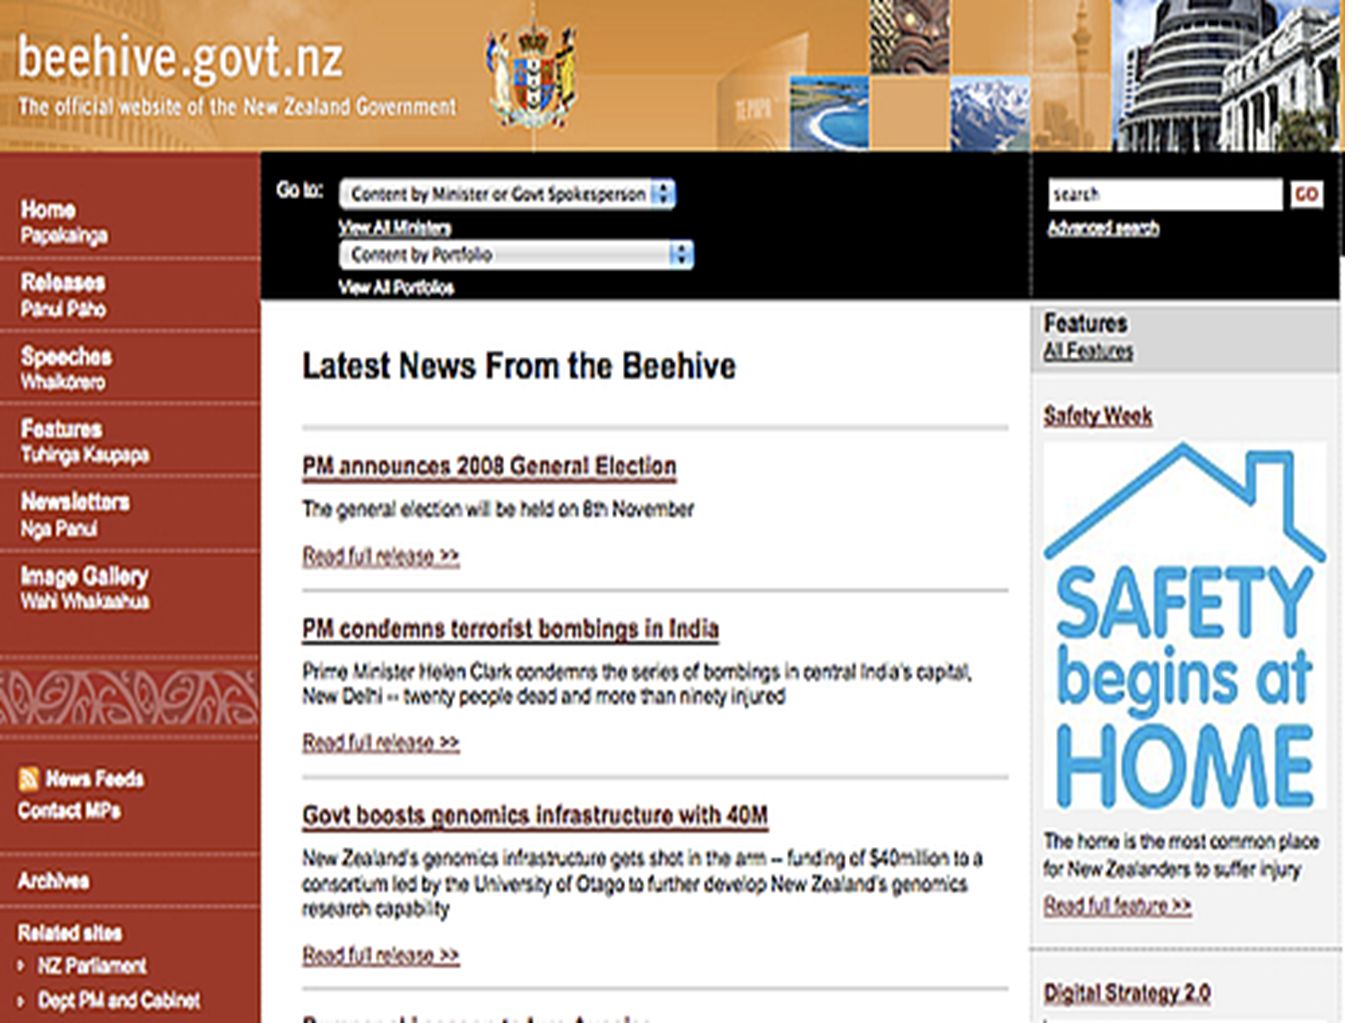The height and width of the screenshot is (1023, 1365).
Task: Open the NZ Parliament related site link
Action: click(92, 966)
